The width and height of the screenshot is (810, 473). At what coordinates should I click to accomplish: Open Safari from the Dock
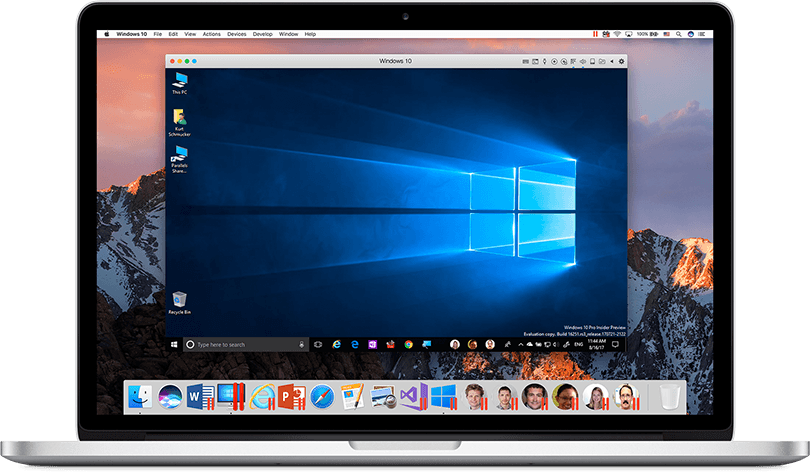322,398
